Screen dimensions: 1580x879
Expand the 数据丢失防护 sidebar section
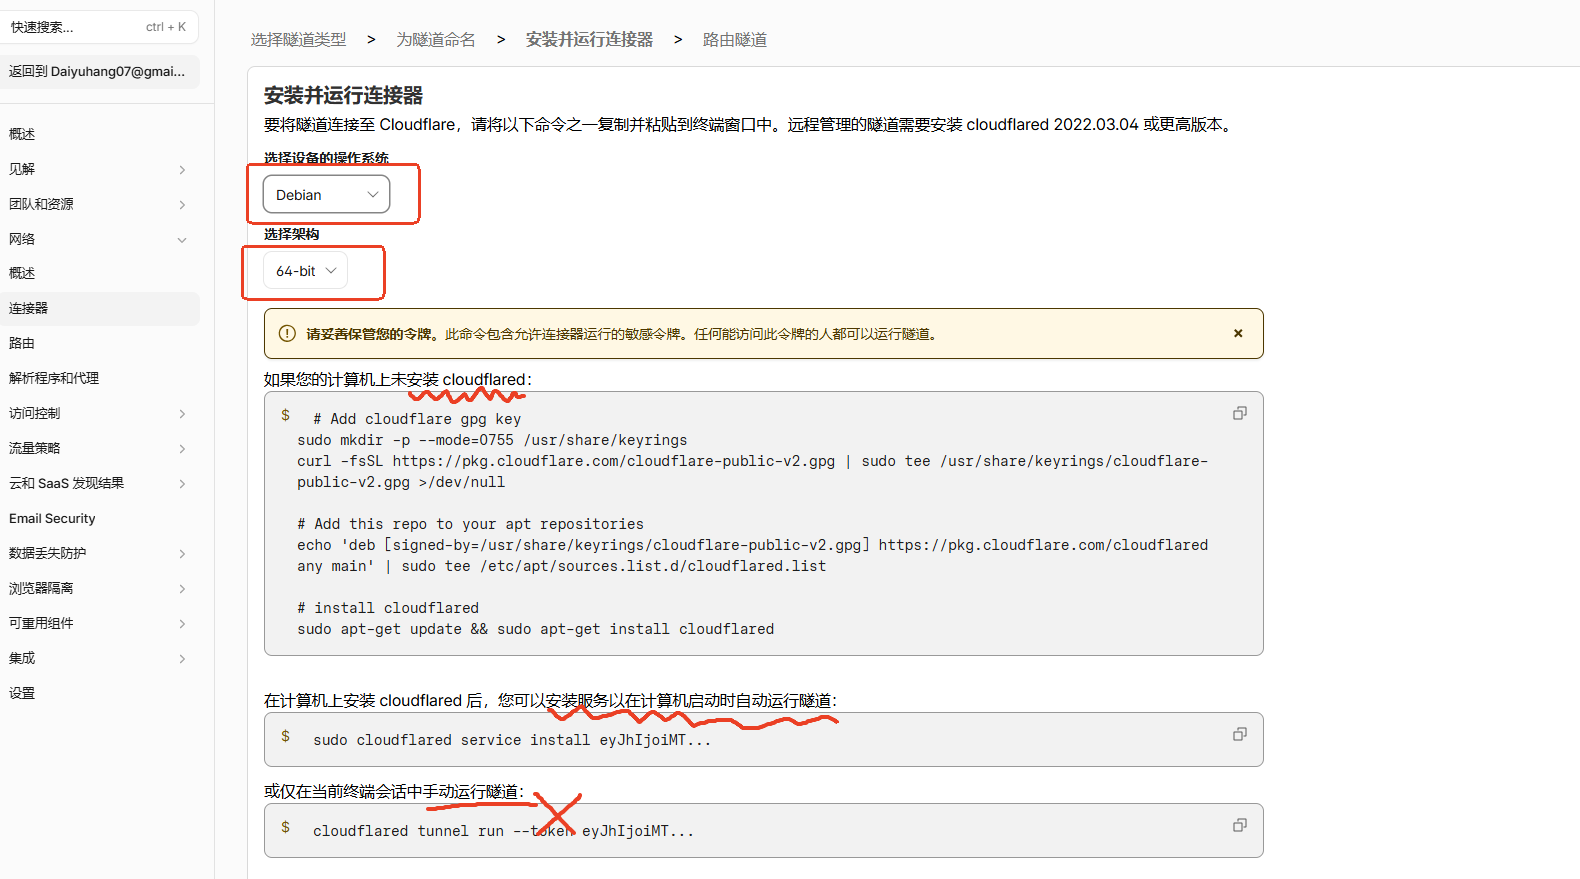[182, 554]
